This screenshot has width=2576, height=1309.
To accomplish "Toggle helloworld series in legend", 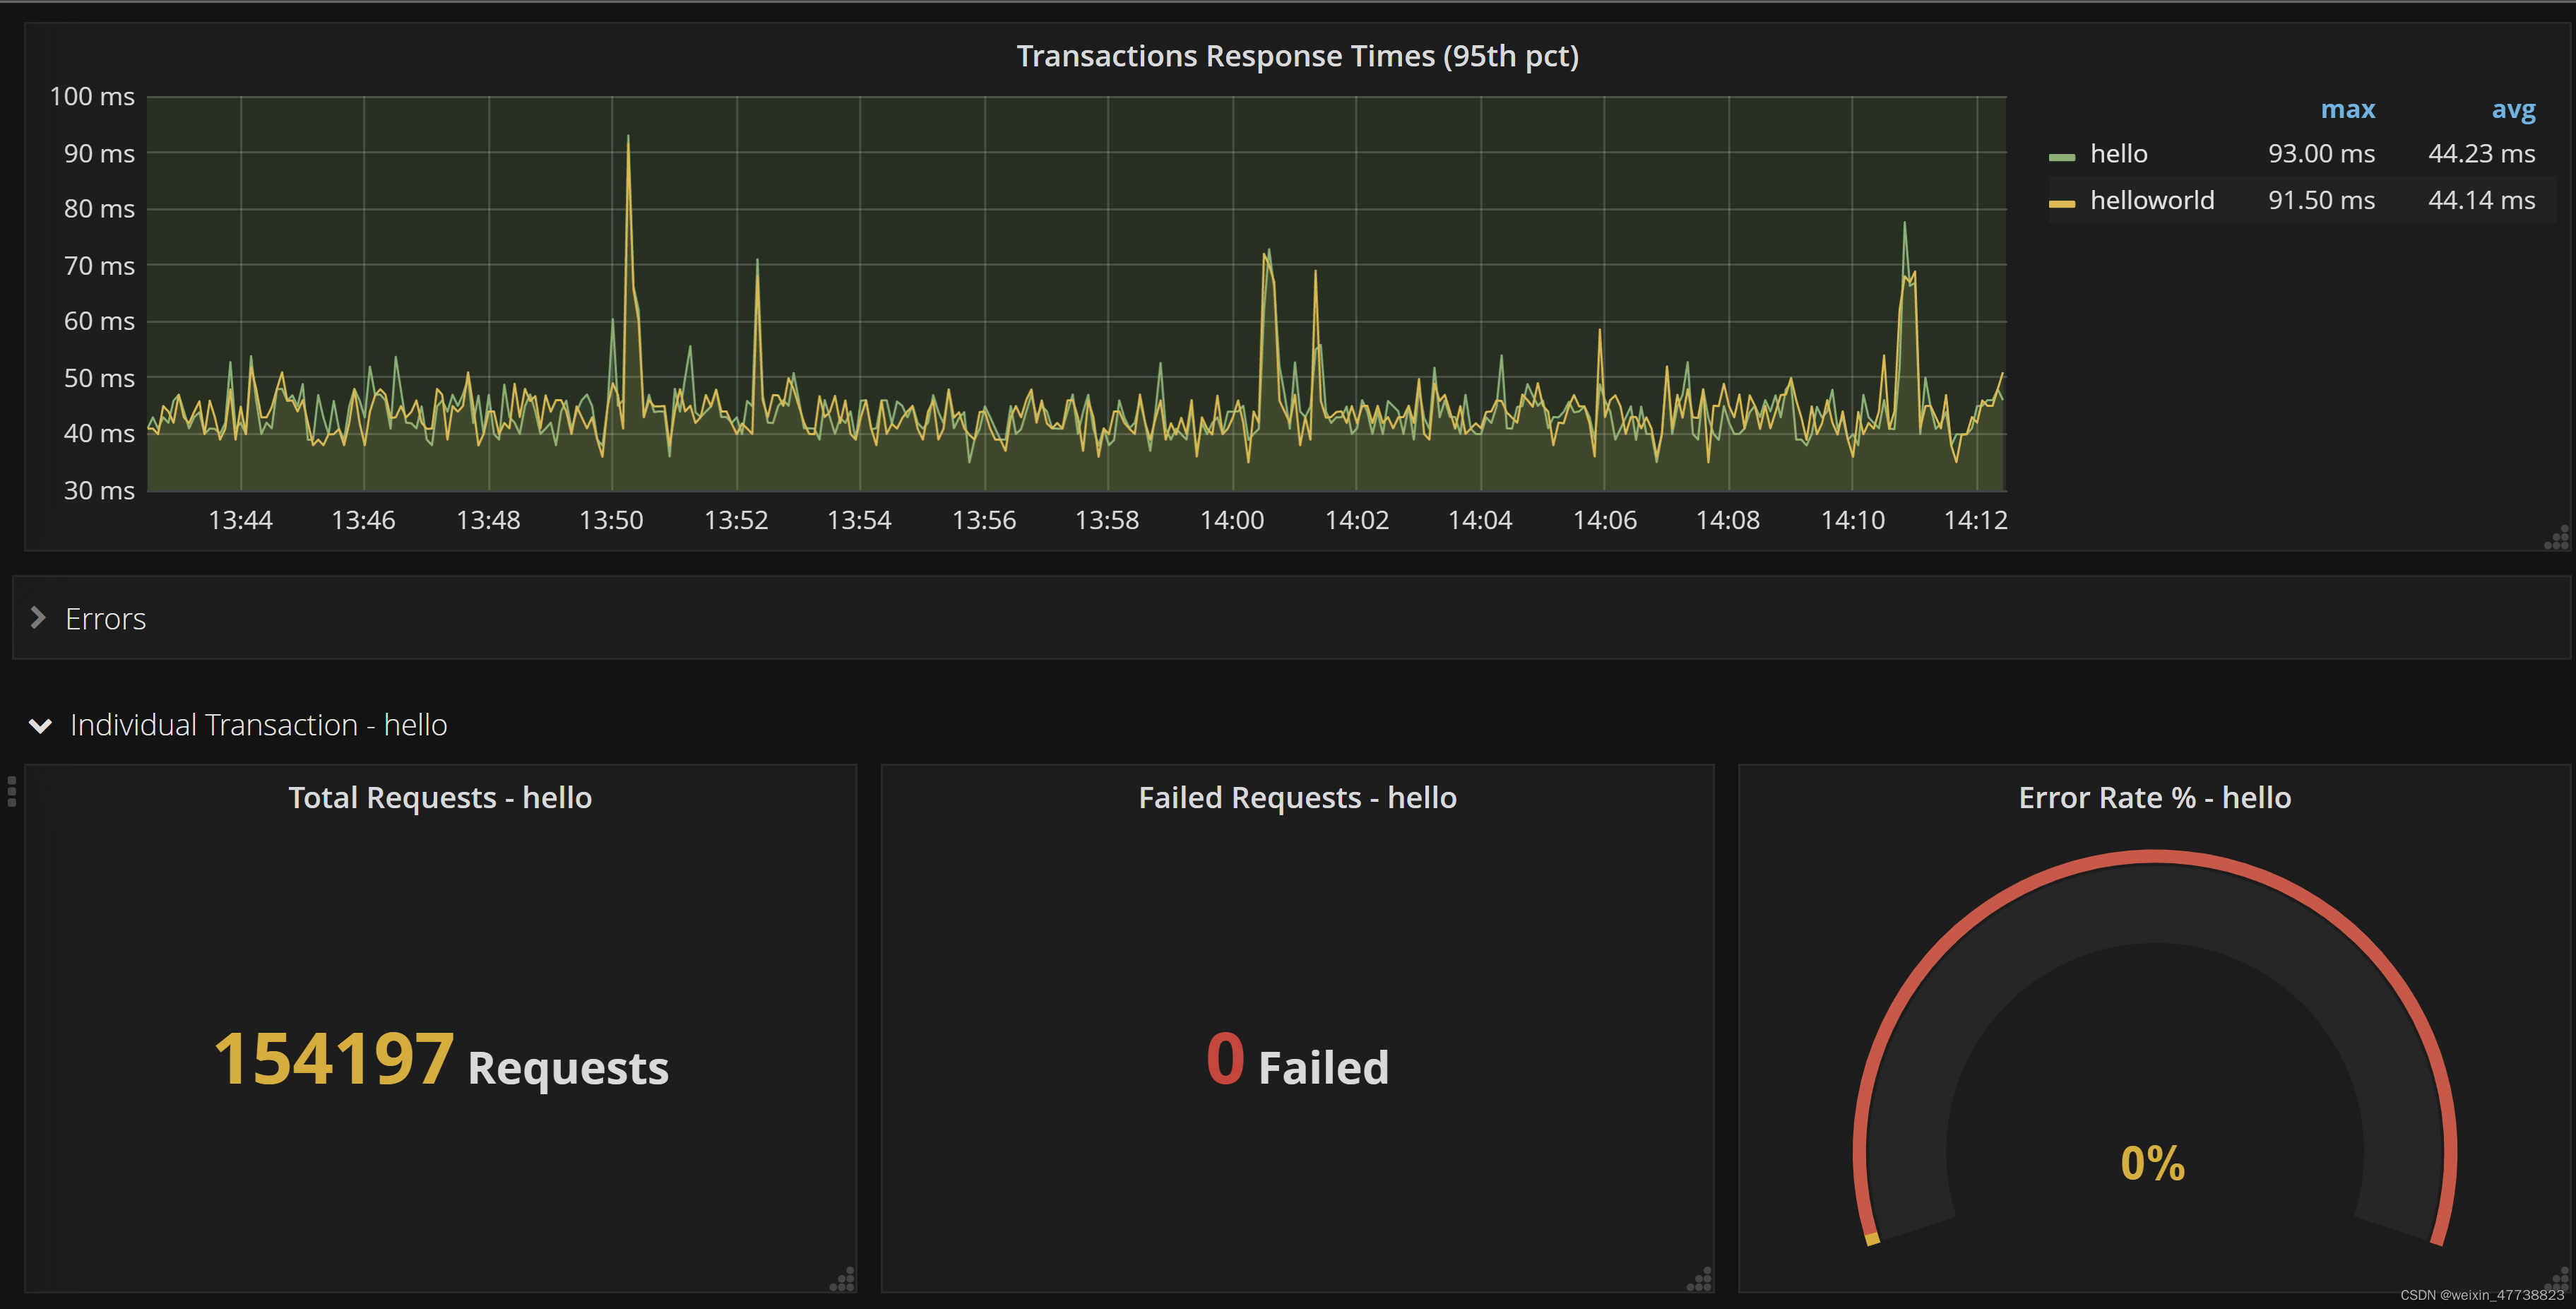I will 2152,200.
